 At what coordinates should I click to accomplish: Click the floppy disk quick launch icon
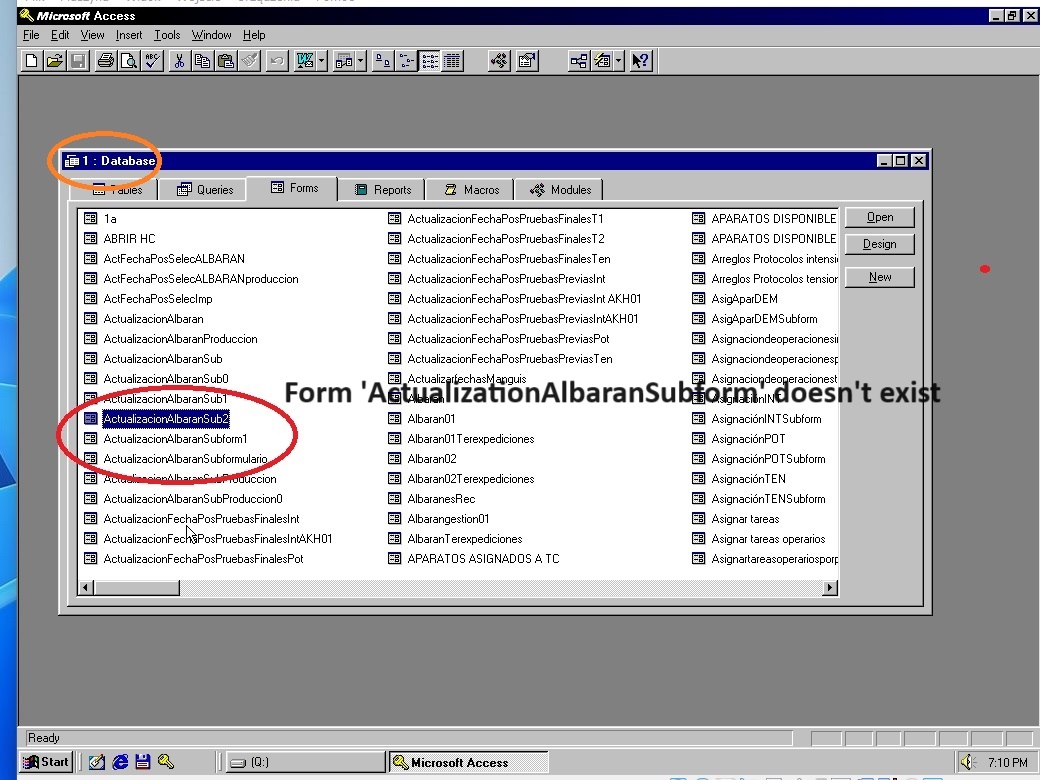click(x=143, y=762)
